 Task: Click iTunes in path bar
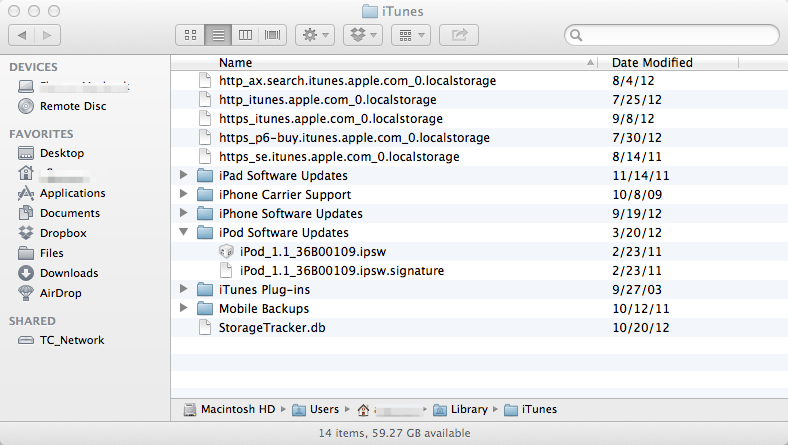[x=530, y=410]
